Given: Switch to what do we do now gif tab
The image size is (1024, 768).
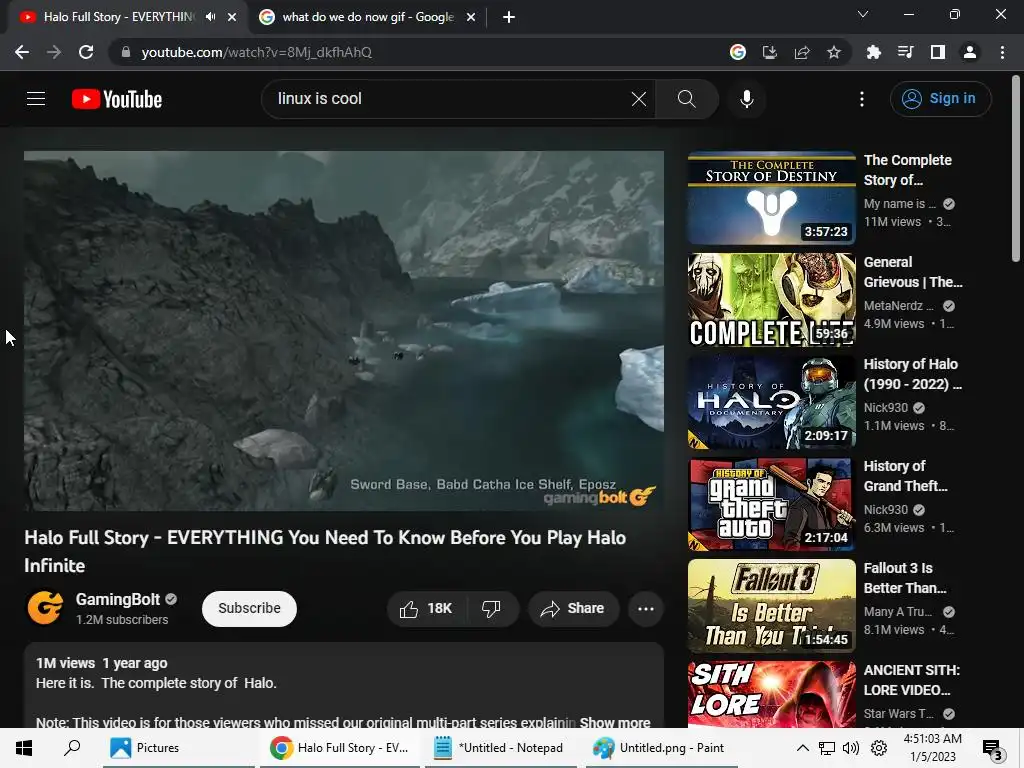Looking at the screenshot, I should (x=367, y=17).
